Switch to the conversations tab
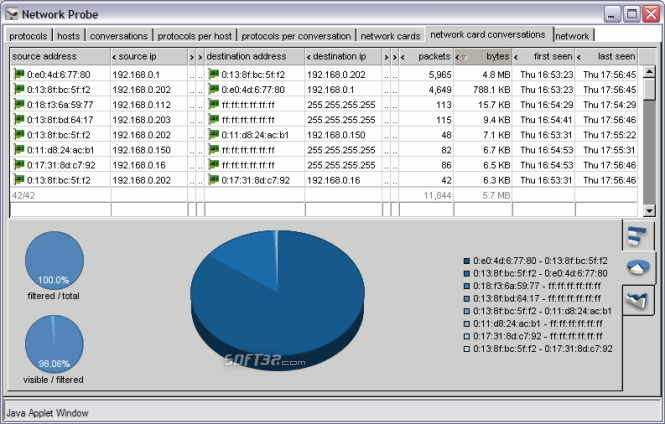The image size is (665, 424). [x=119, y=36]
